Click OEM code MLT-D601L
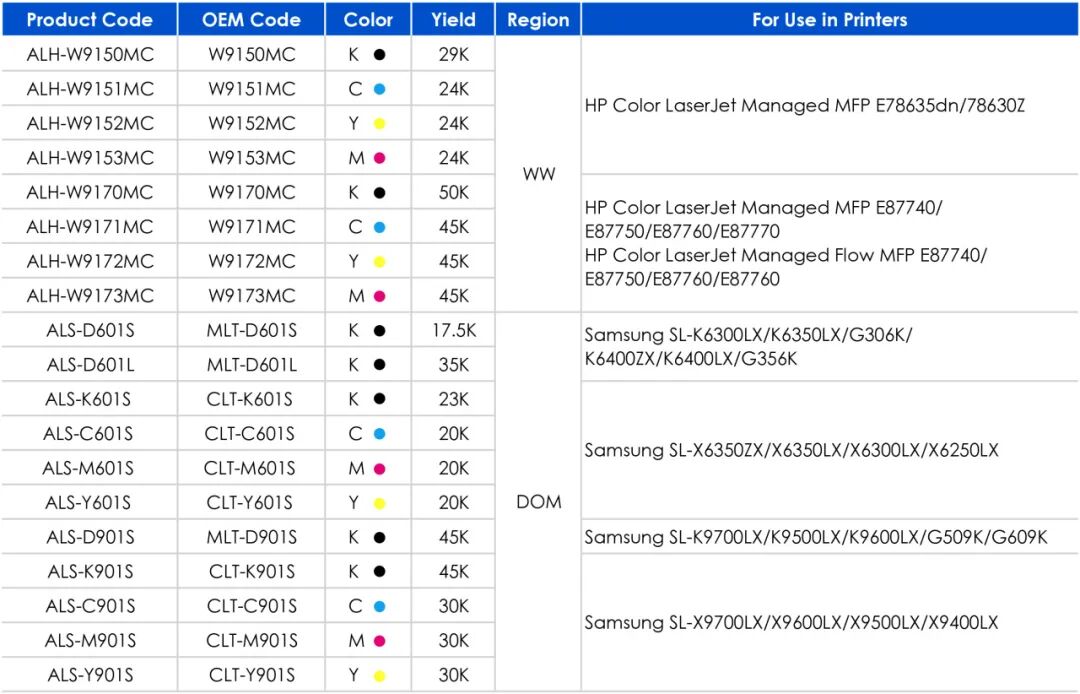The image size is (1080, 694). (x=251, y=365)
